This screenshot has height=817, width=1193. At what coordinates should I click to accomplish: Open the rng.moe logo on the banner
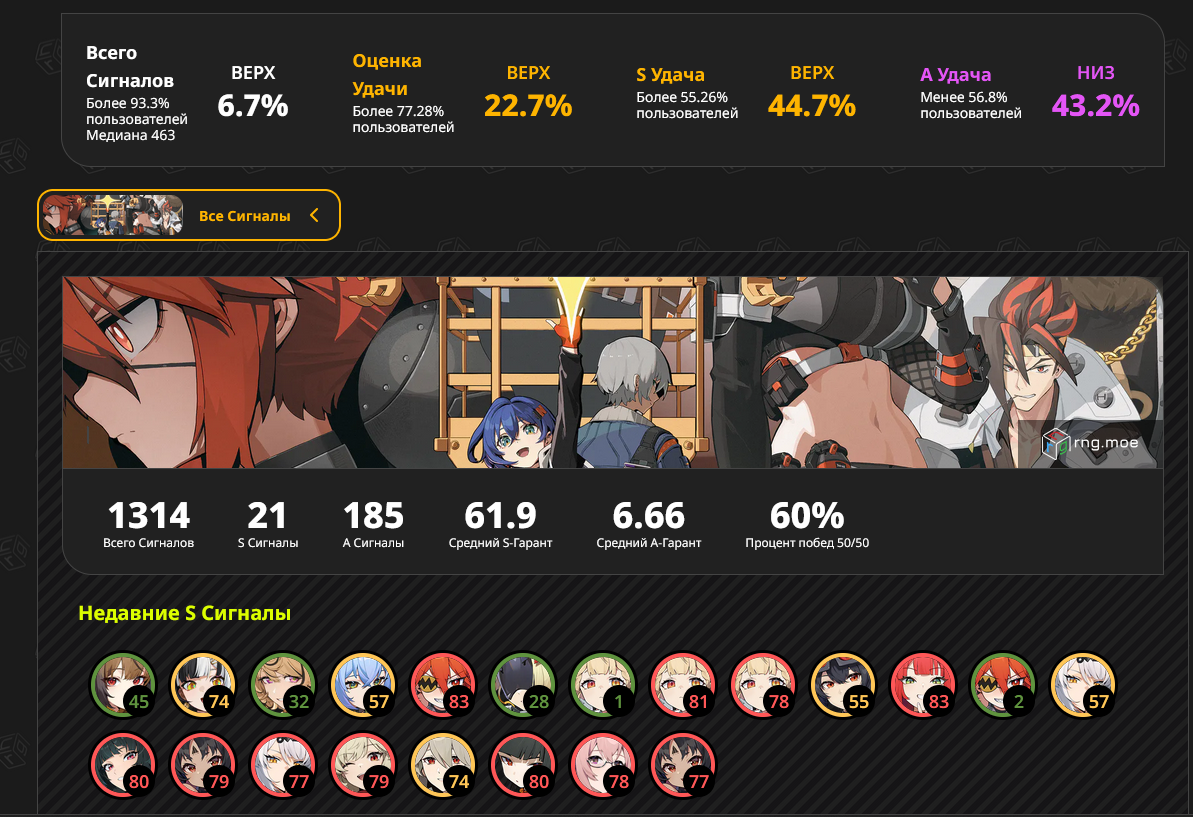coord(1090,443)
